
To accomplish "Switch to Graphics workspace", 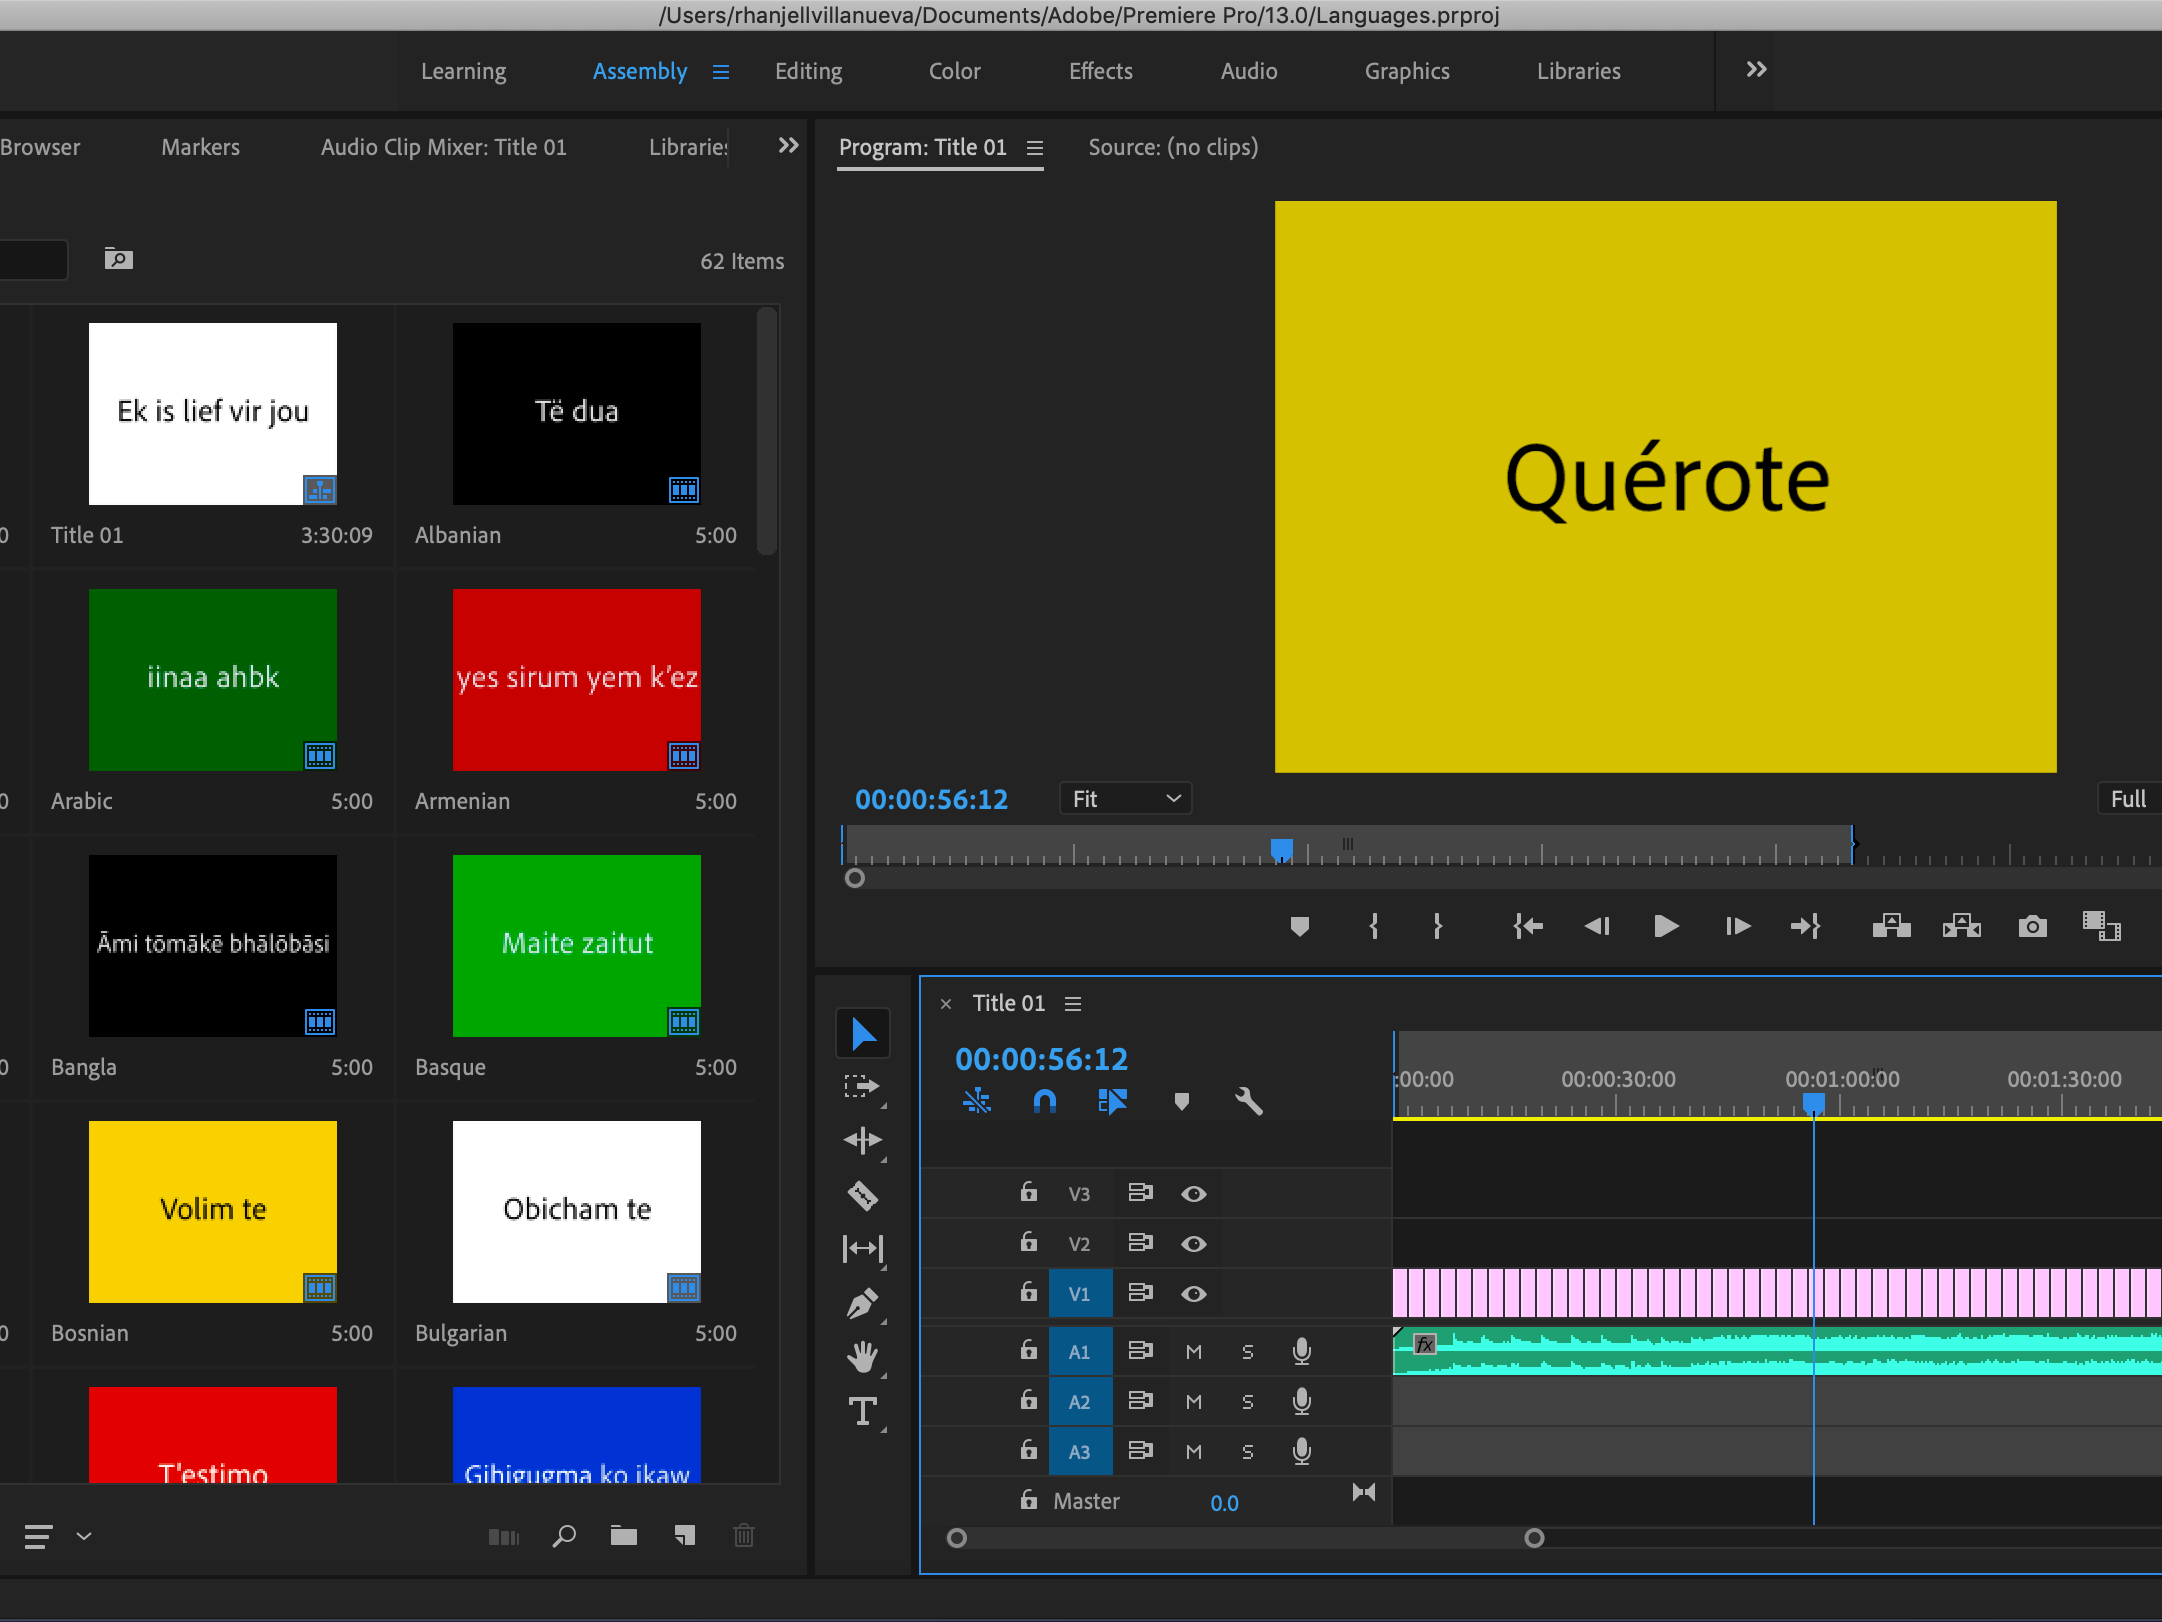I will 1406,71.
